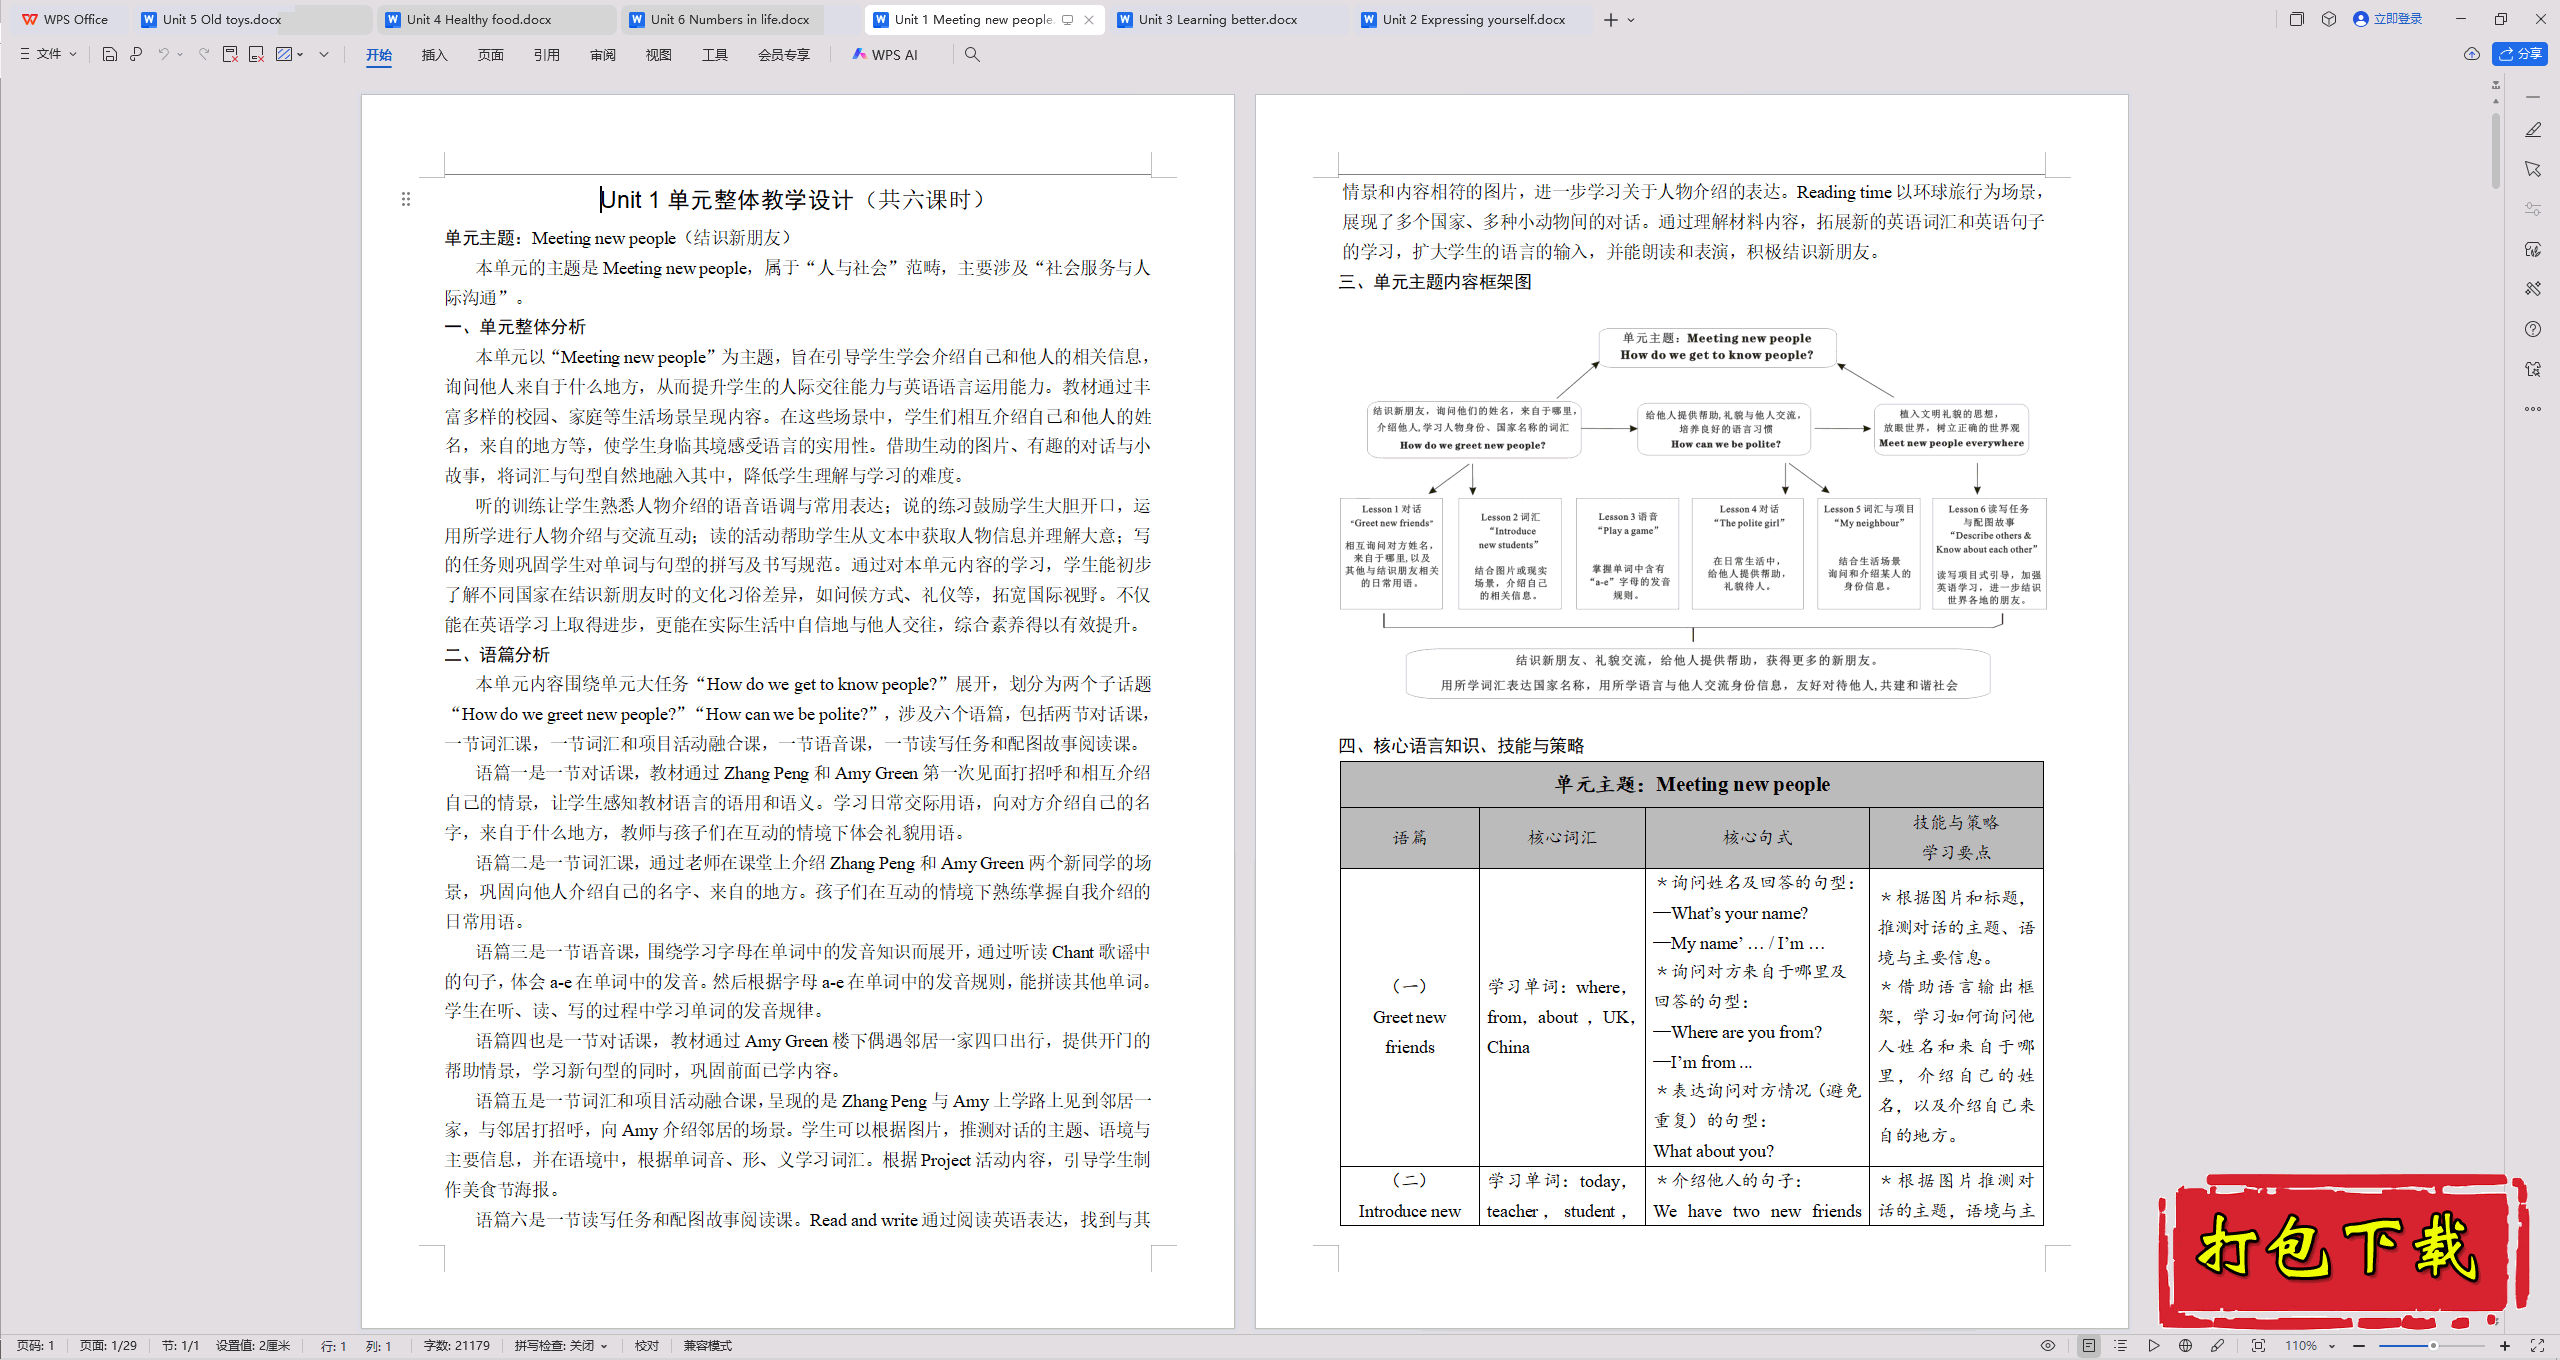Open the more options ellipsis in right sidebar
The image size is (2560, 1360).
coord(2533,409)
